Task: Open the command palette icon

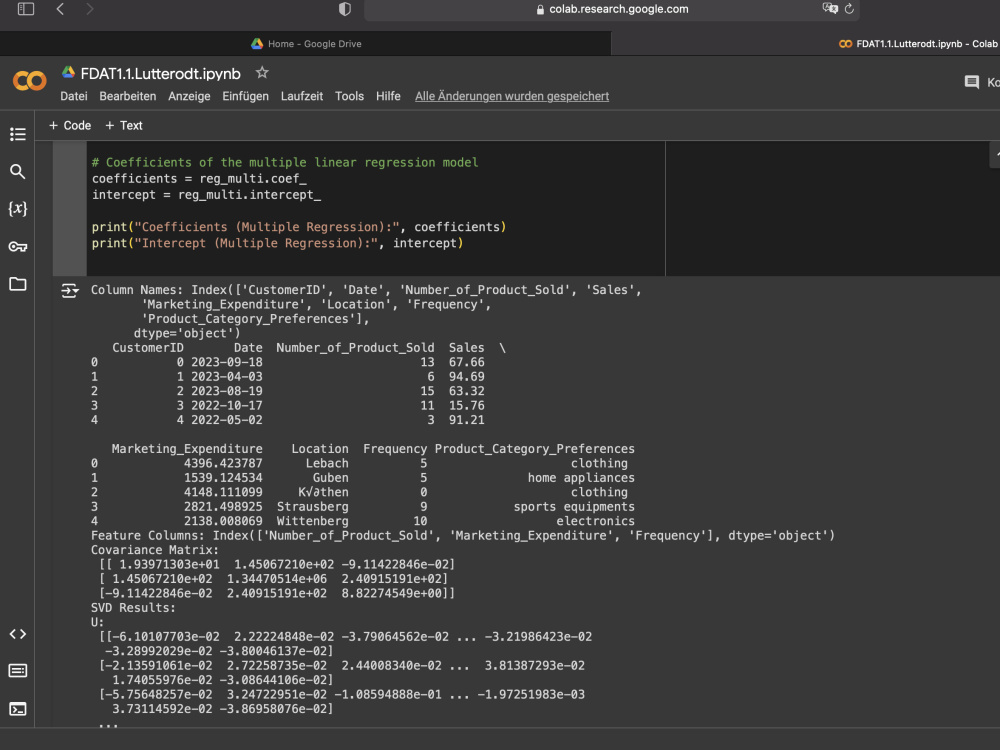Action: click(x=18, y=670)
